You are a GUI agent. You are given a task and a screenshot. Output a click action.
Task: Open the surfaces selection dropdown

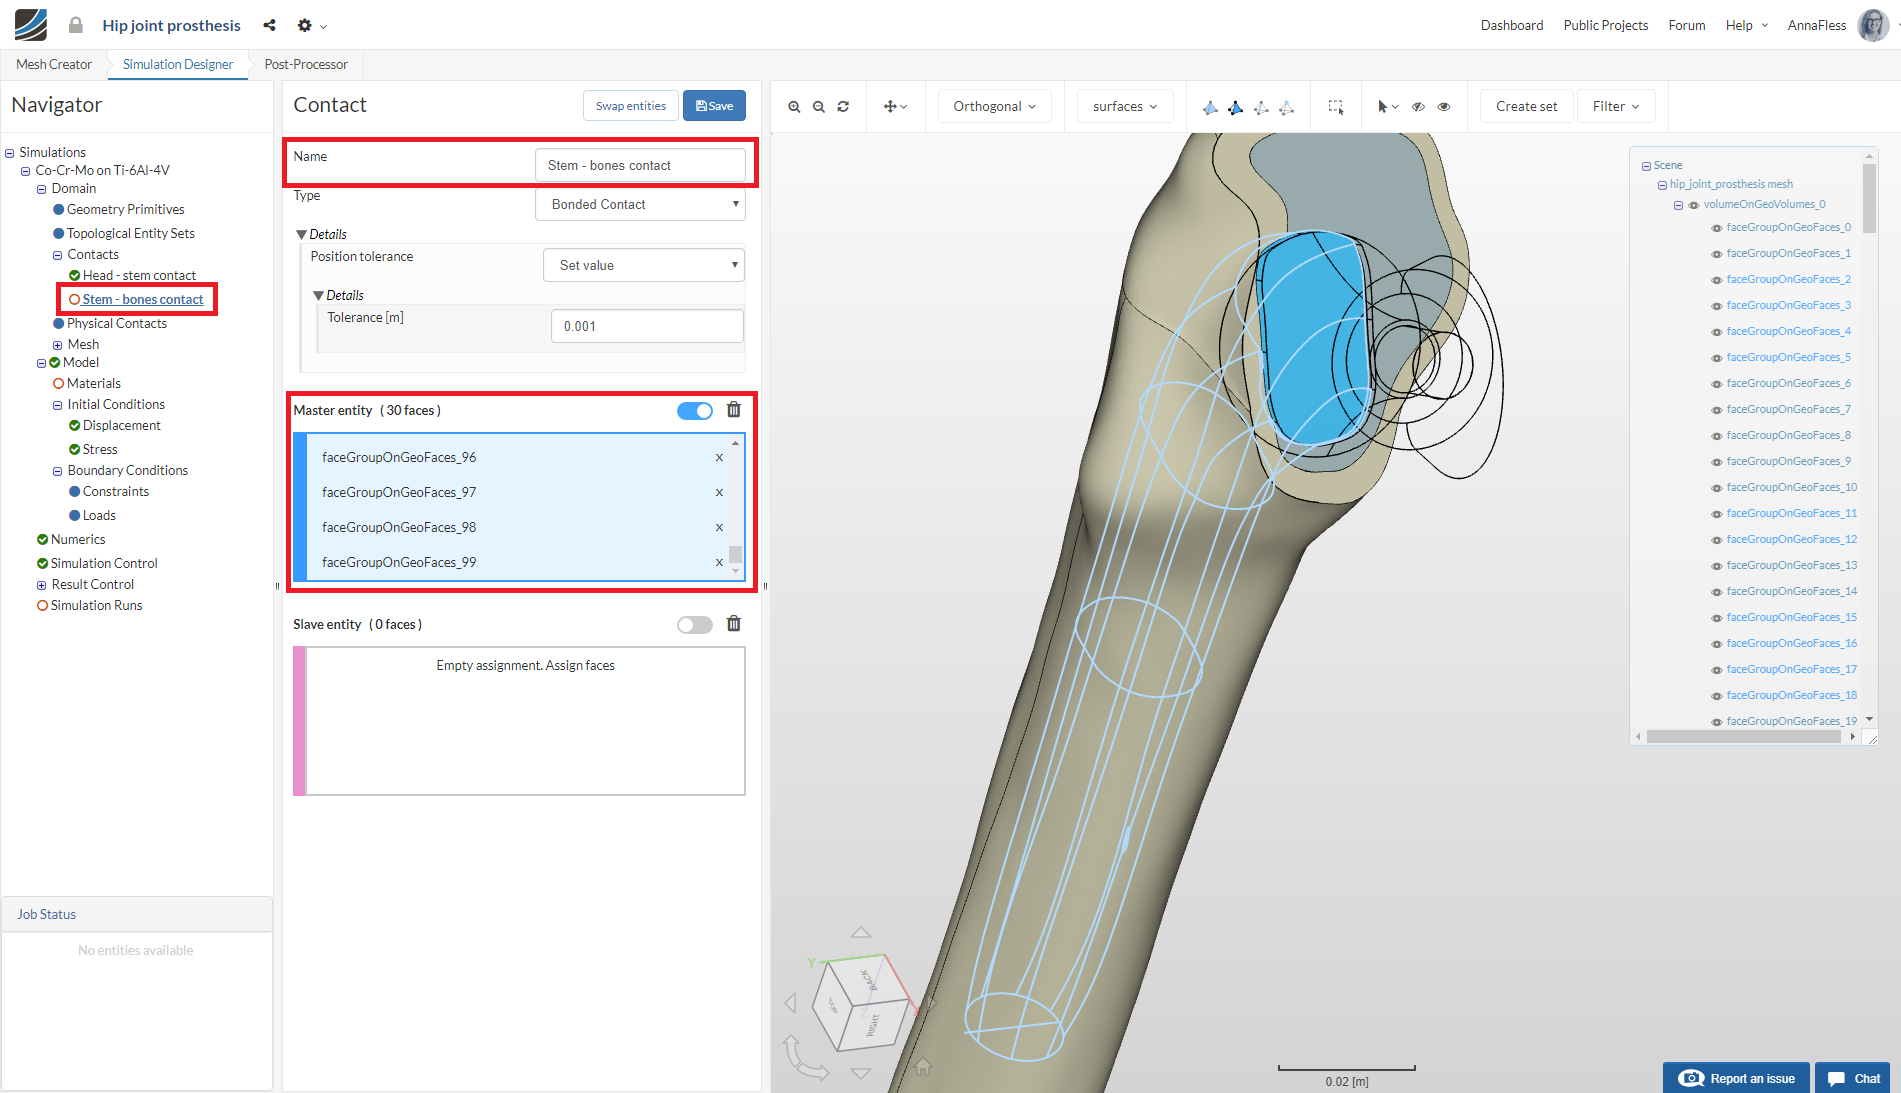[x=1125, y=107]
